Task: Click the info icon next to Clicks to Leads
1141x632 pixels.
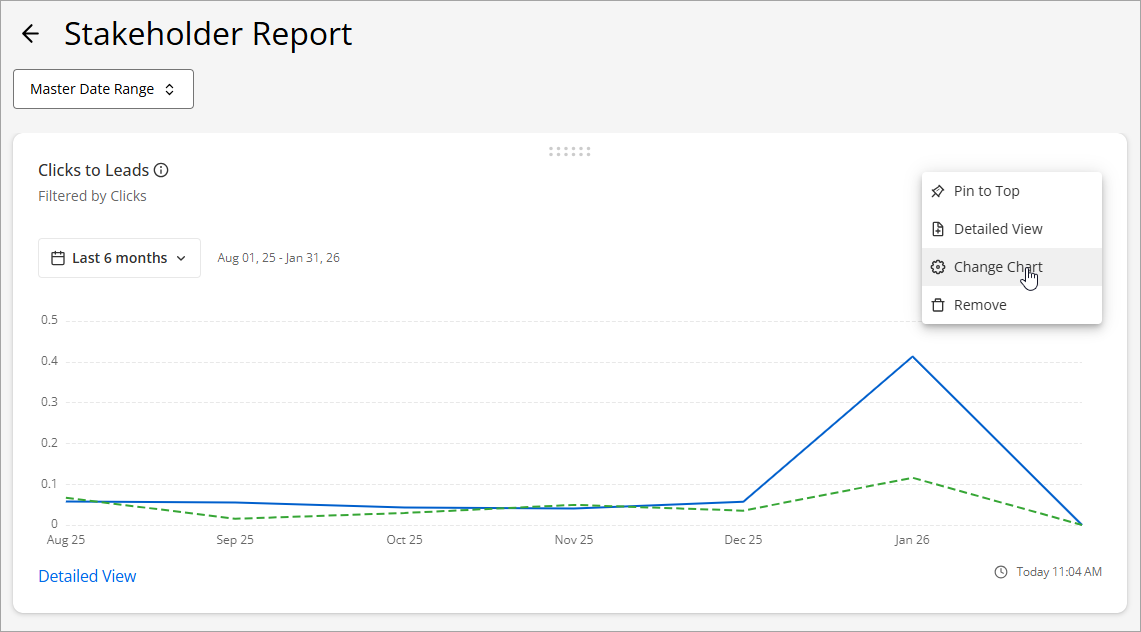Action: (x=161, y=170)
